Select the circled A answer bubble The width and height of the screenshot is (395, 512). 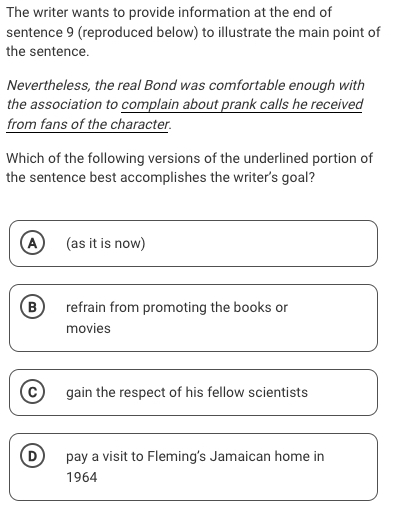pos(32,243)
